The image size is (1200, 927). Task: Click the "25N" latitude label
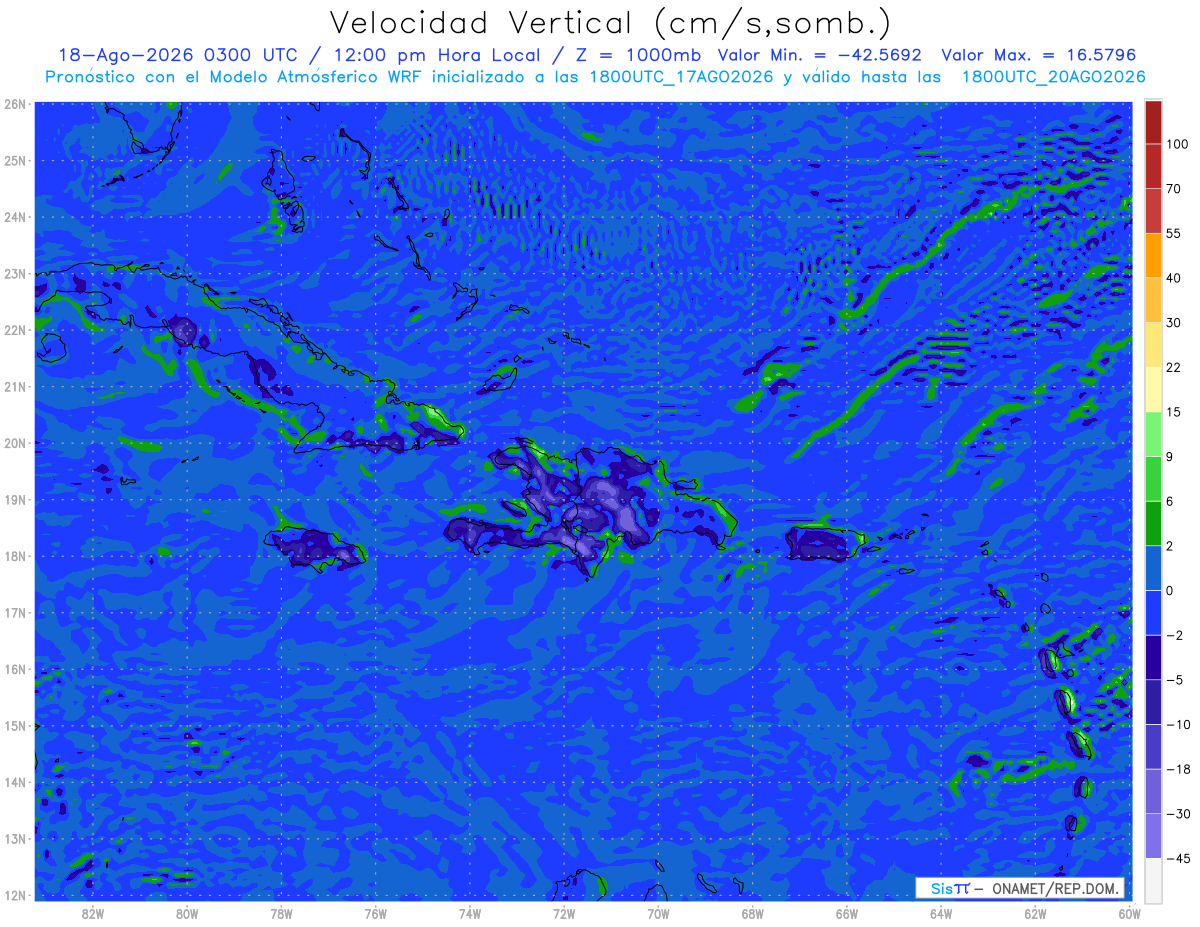[x=14, y=160]
